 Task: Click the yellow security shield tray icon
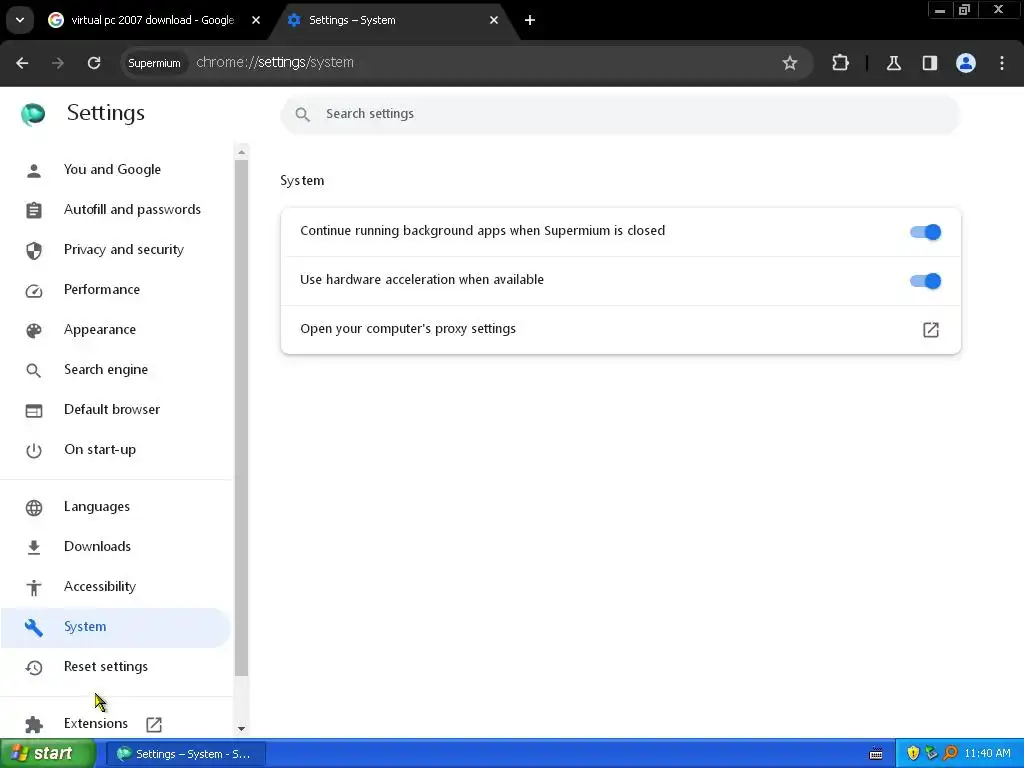click(x=913, y=754)
